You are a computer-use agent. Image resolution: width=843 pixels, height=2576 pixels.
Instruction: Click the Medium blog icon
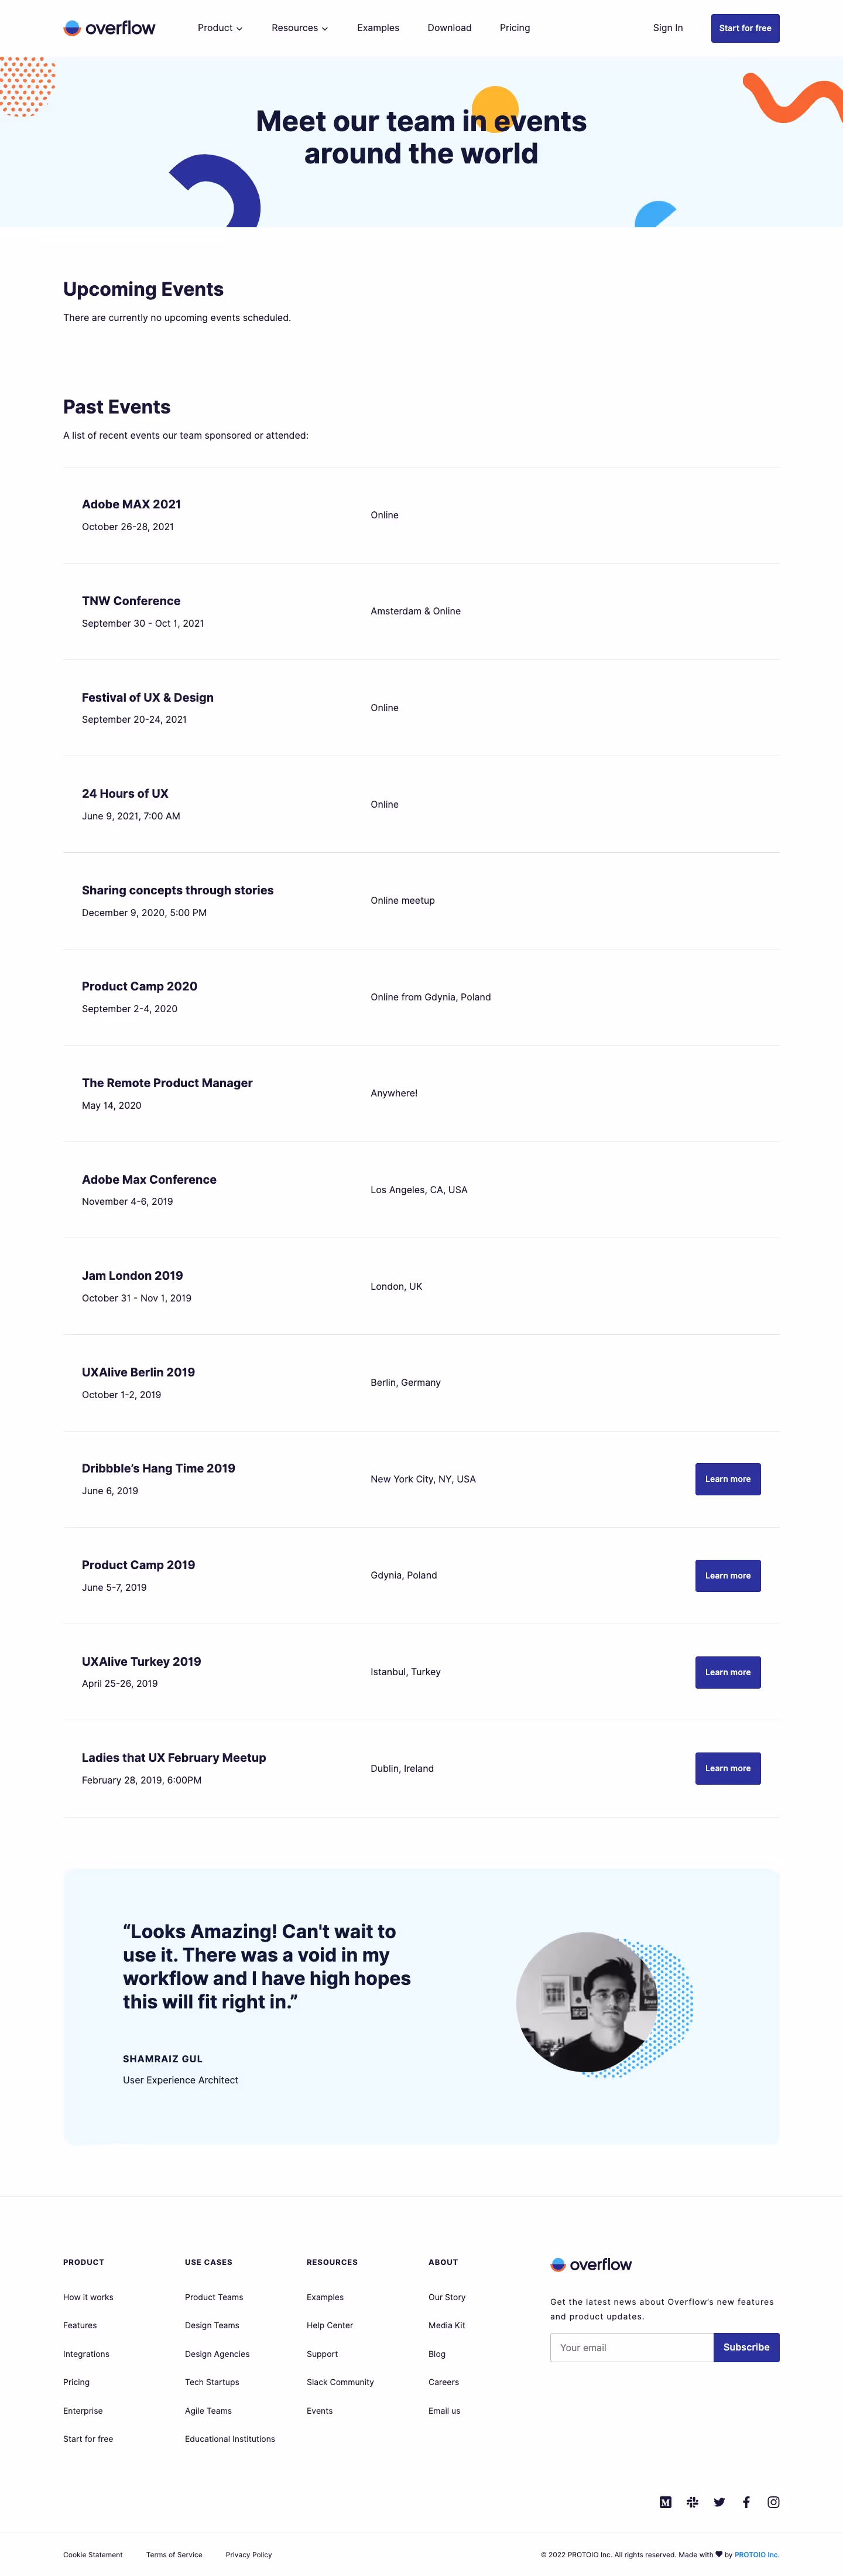665,2501
